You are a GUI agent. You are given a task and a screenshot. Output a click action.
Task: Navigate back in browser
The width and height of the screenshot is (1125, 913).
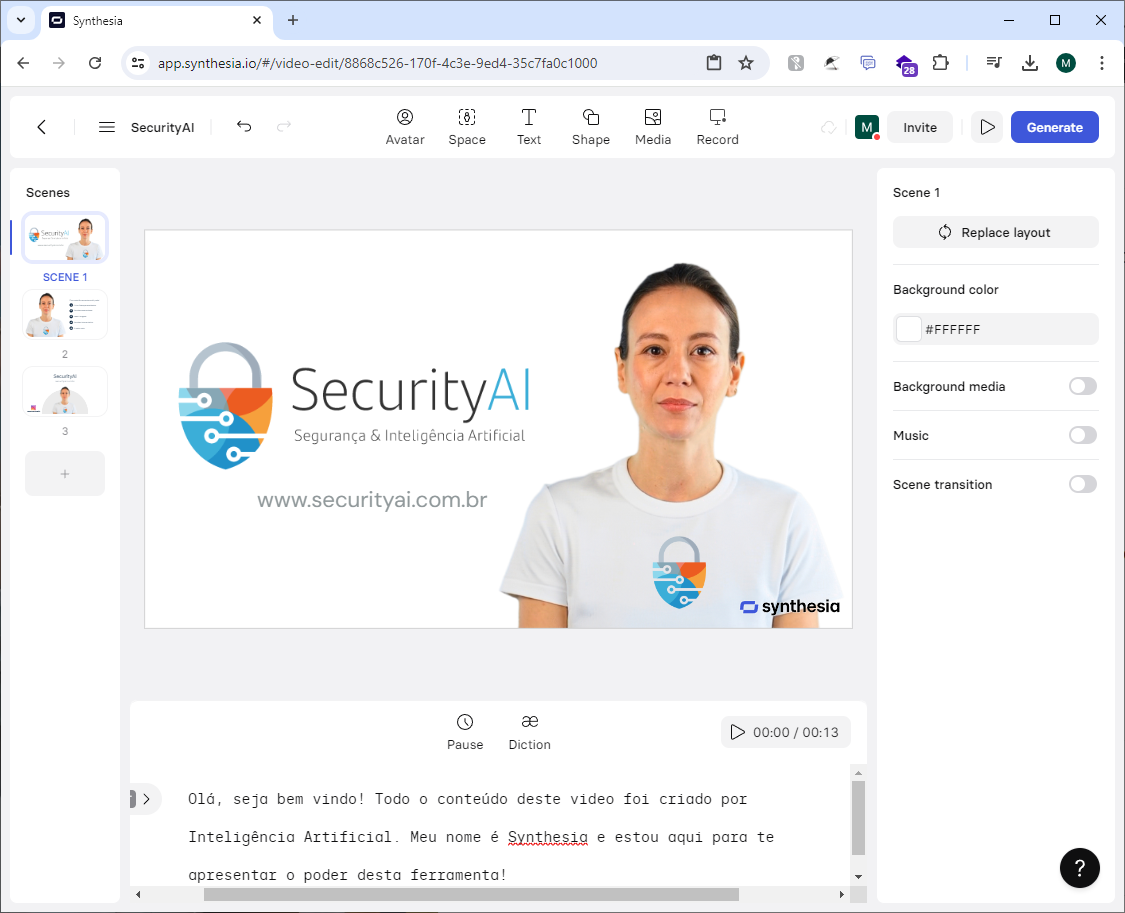click(x=23, y=63)
